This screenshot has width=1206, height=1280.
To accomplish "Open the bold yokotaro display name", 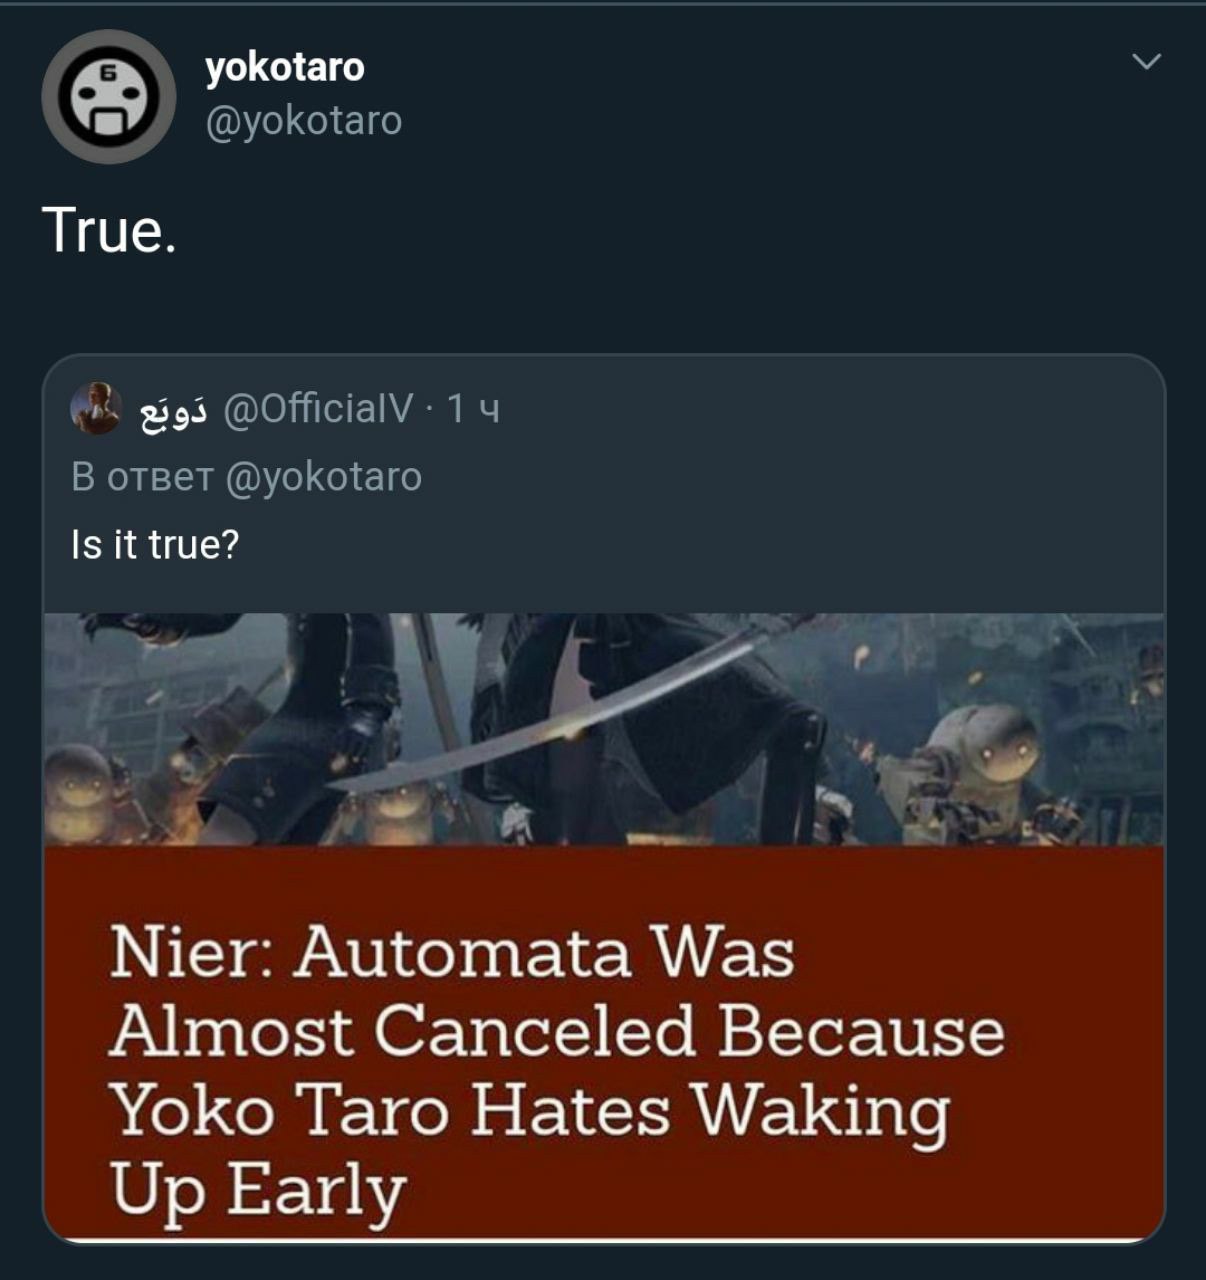I will (285, 68).
